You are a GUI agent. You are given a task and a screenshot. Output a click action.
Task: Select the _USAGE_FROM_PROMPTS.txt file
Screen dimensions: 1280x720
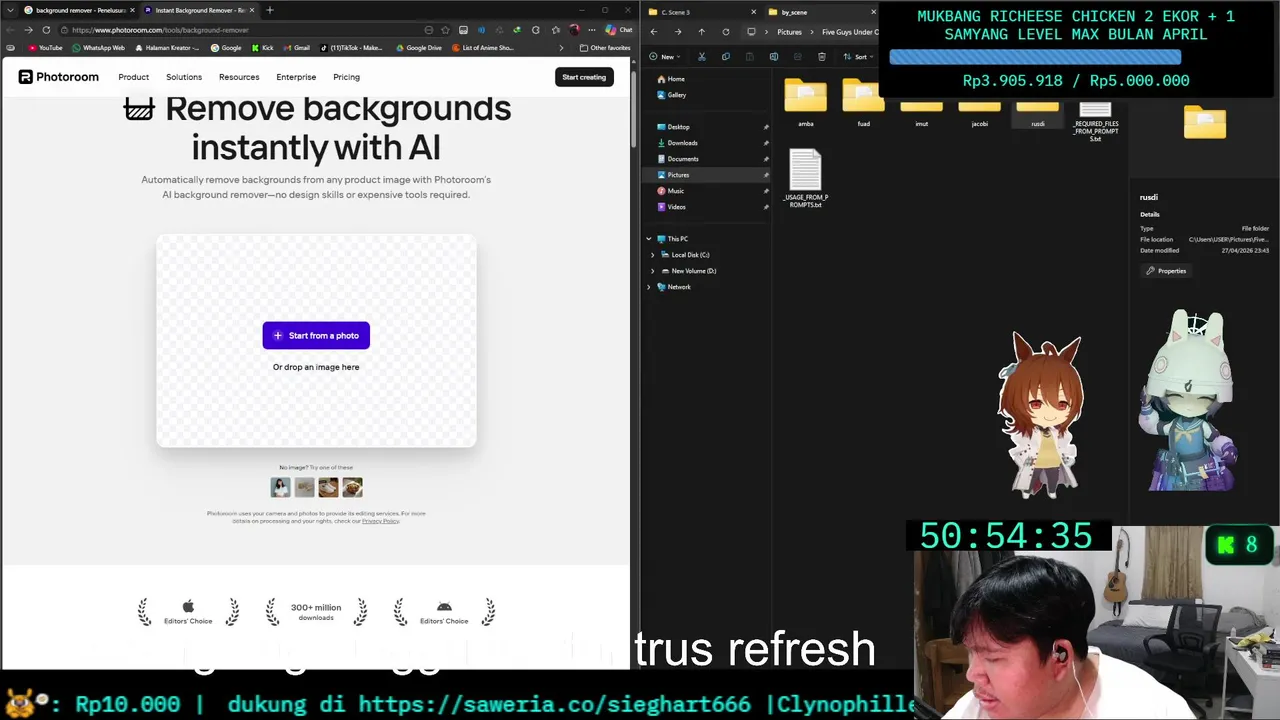point(805,178)
